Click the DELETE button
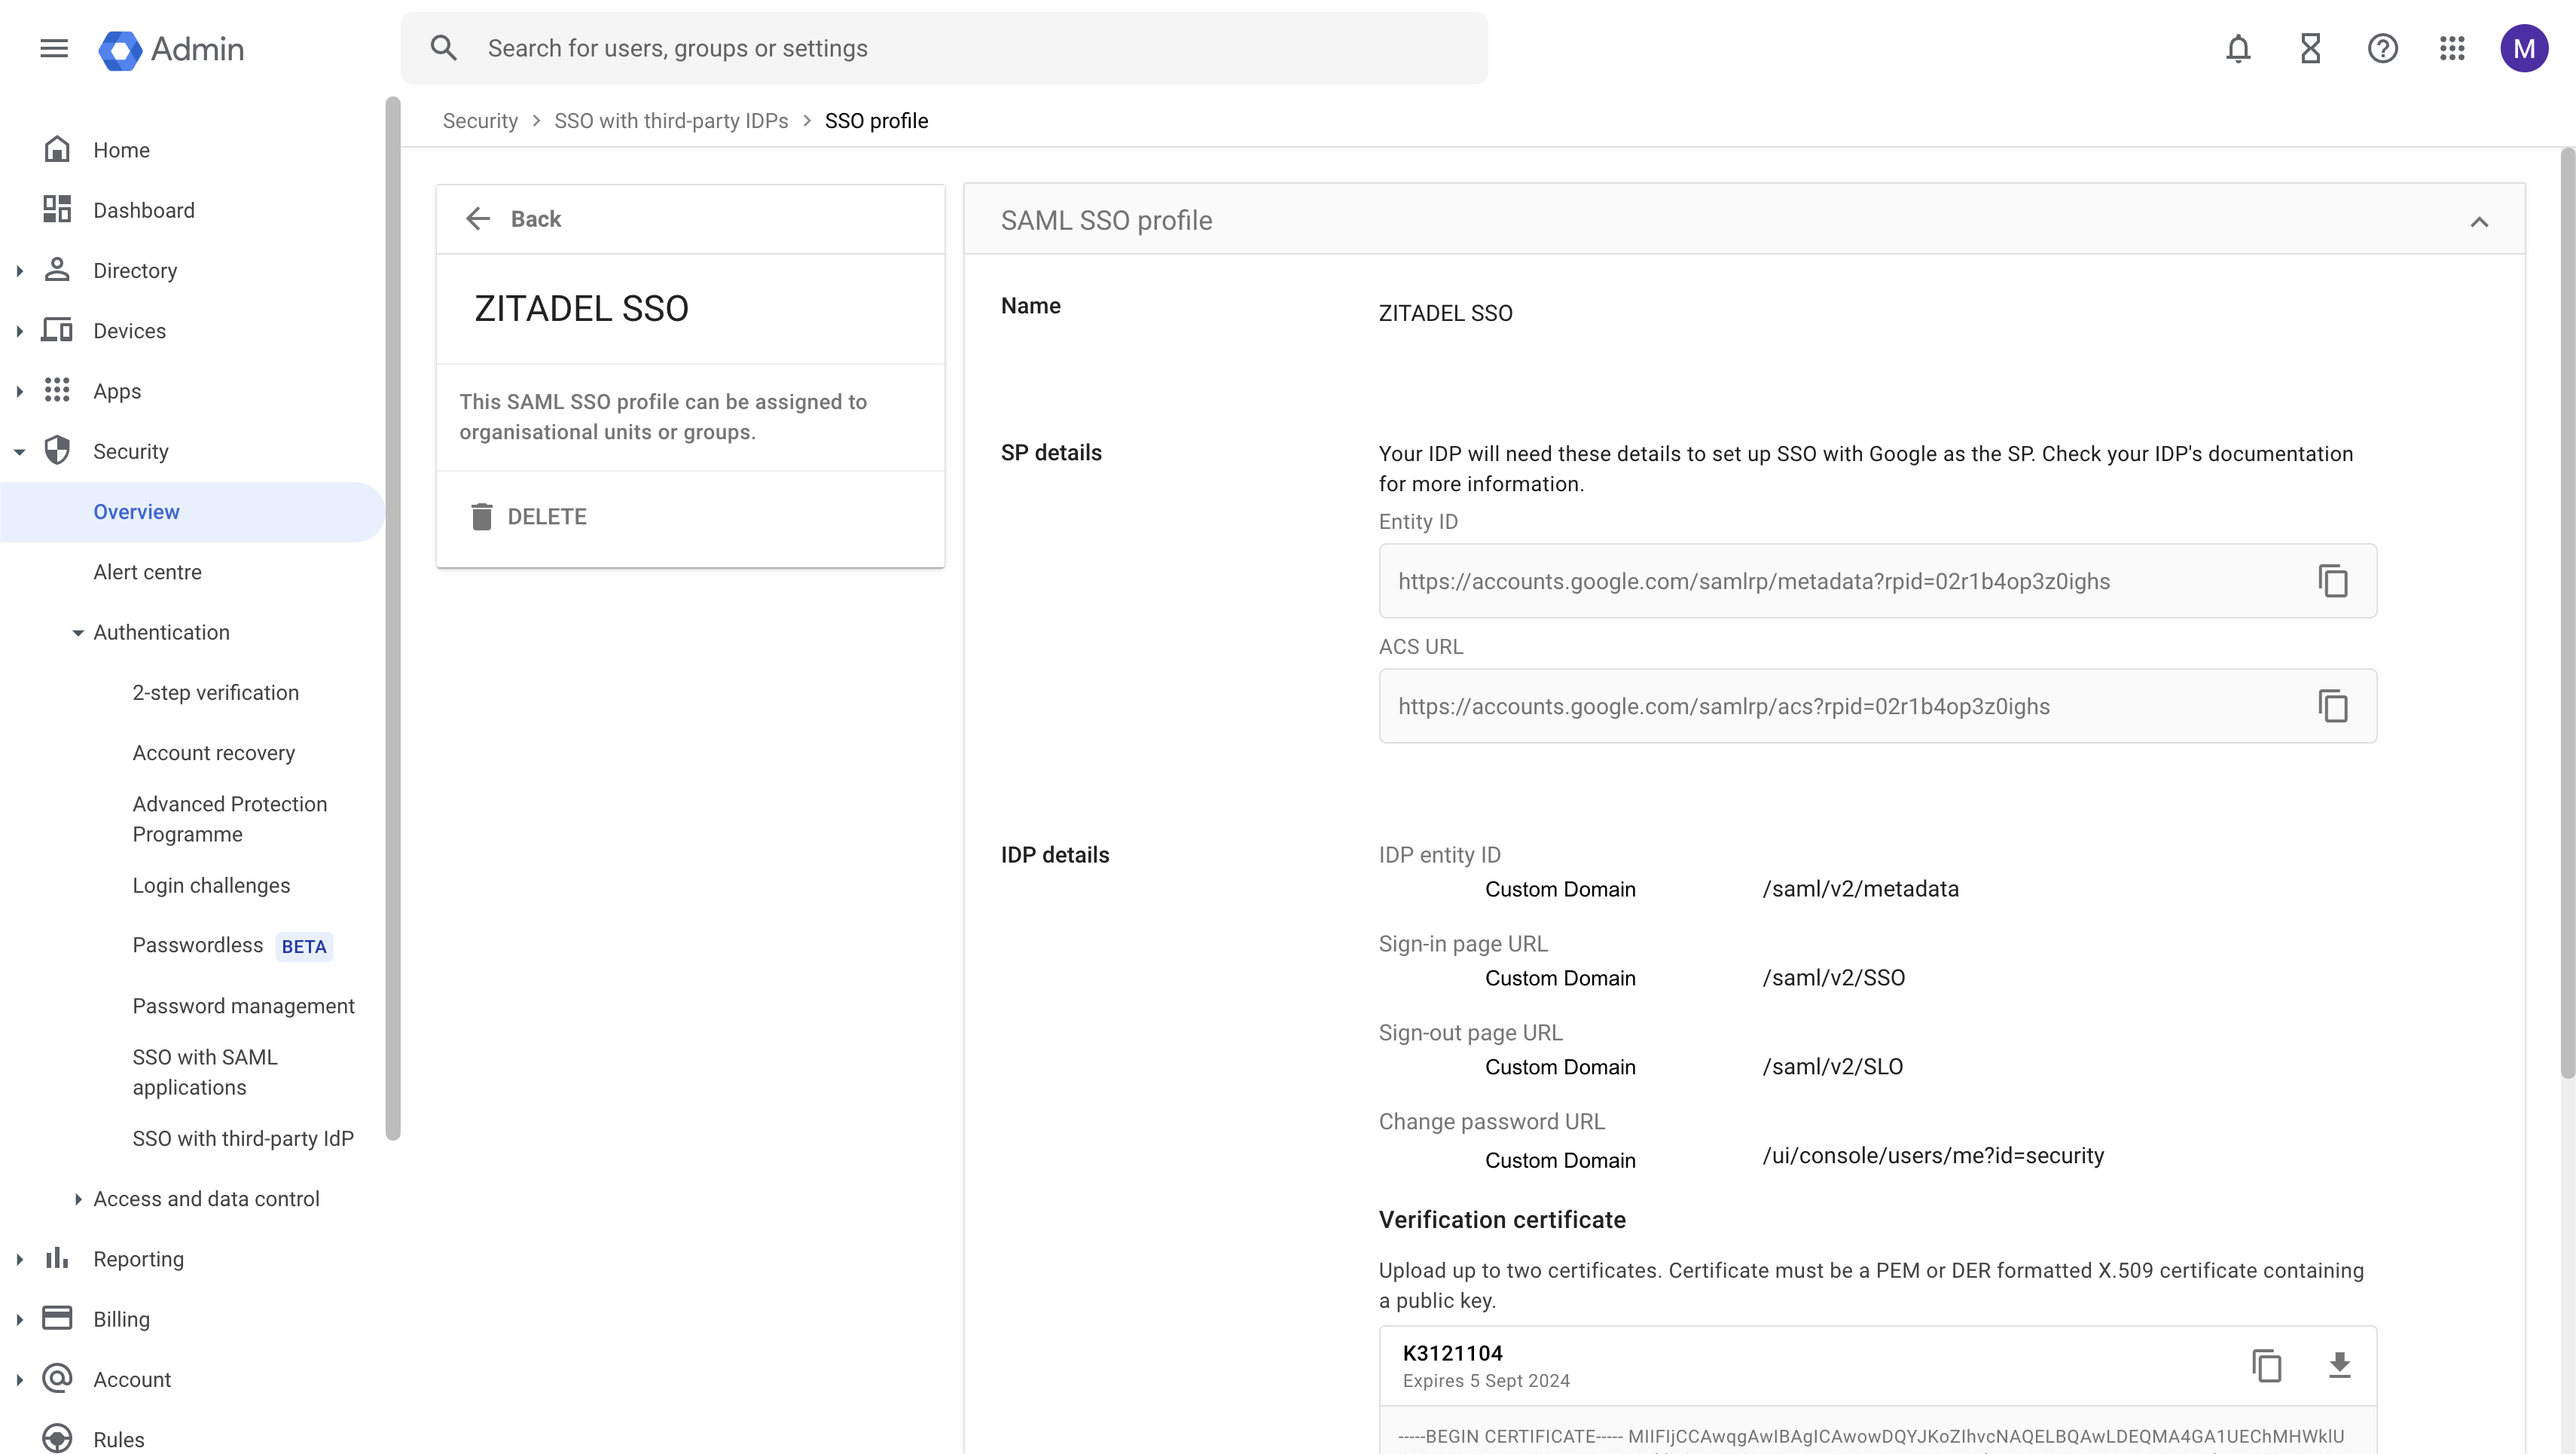 pyautogui.click(x=528, y=516)
